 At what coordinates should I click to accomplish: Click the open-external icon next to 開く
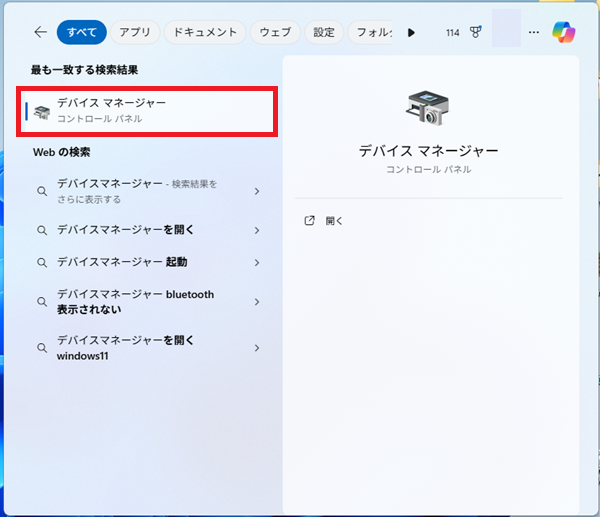point(309,221)
